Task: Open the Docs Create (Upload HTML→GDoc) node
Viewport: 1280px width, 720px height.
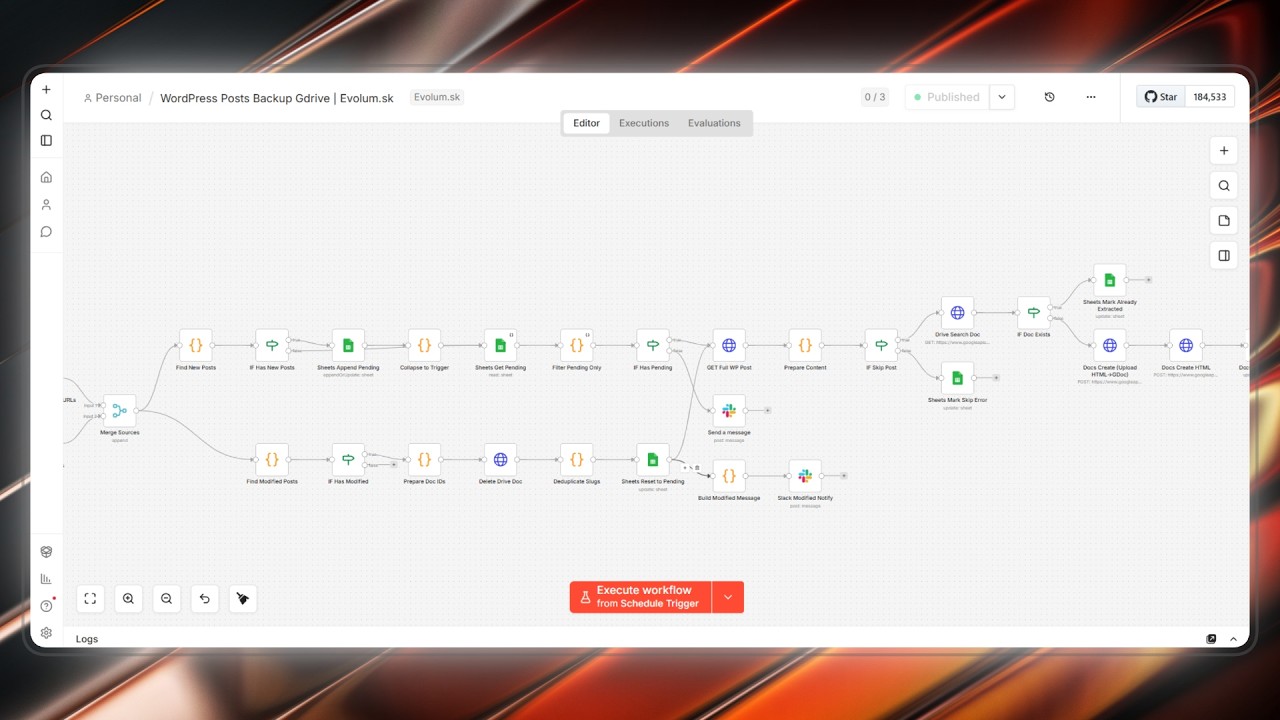Action: coord(1110,345)
